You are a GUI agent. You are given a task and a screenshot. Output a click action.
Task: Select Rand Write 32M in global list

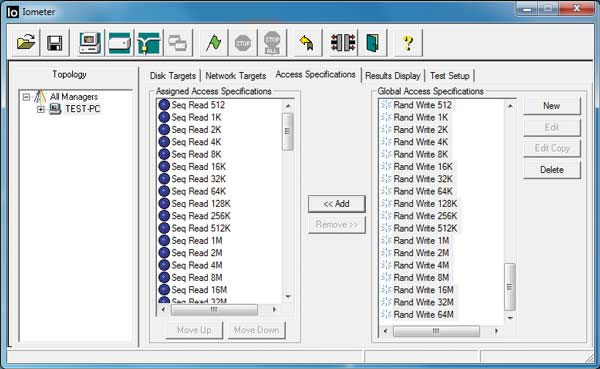(x=423, y=302)
